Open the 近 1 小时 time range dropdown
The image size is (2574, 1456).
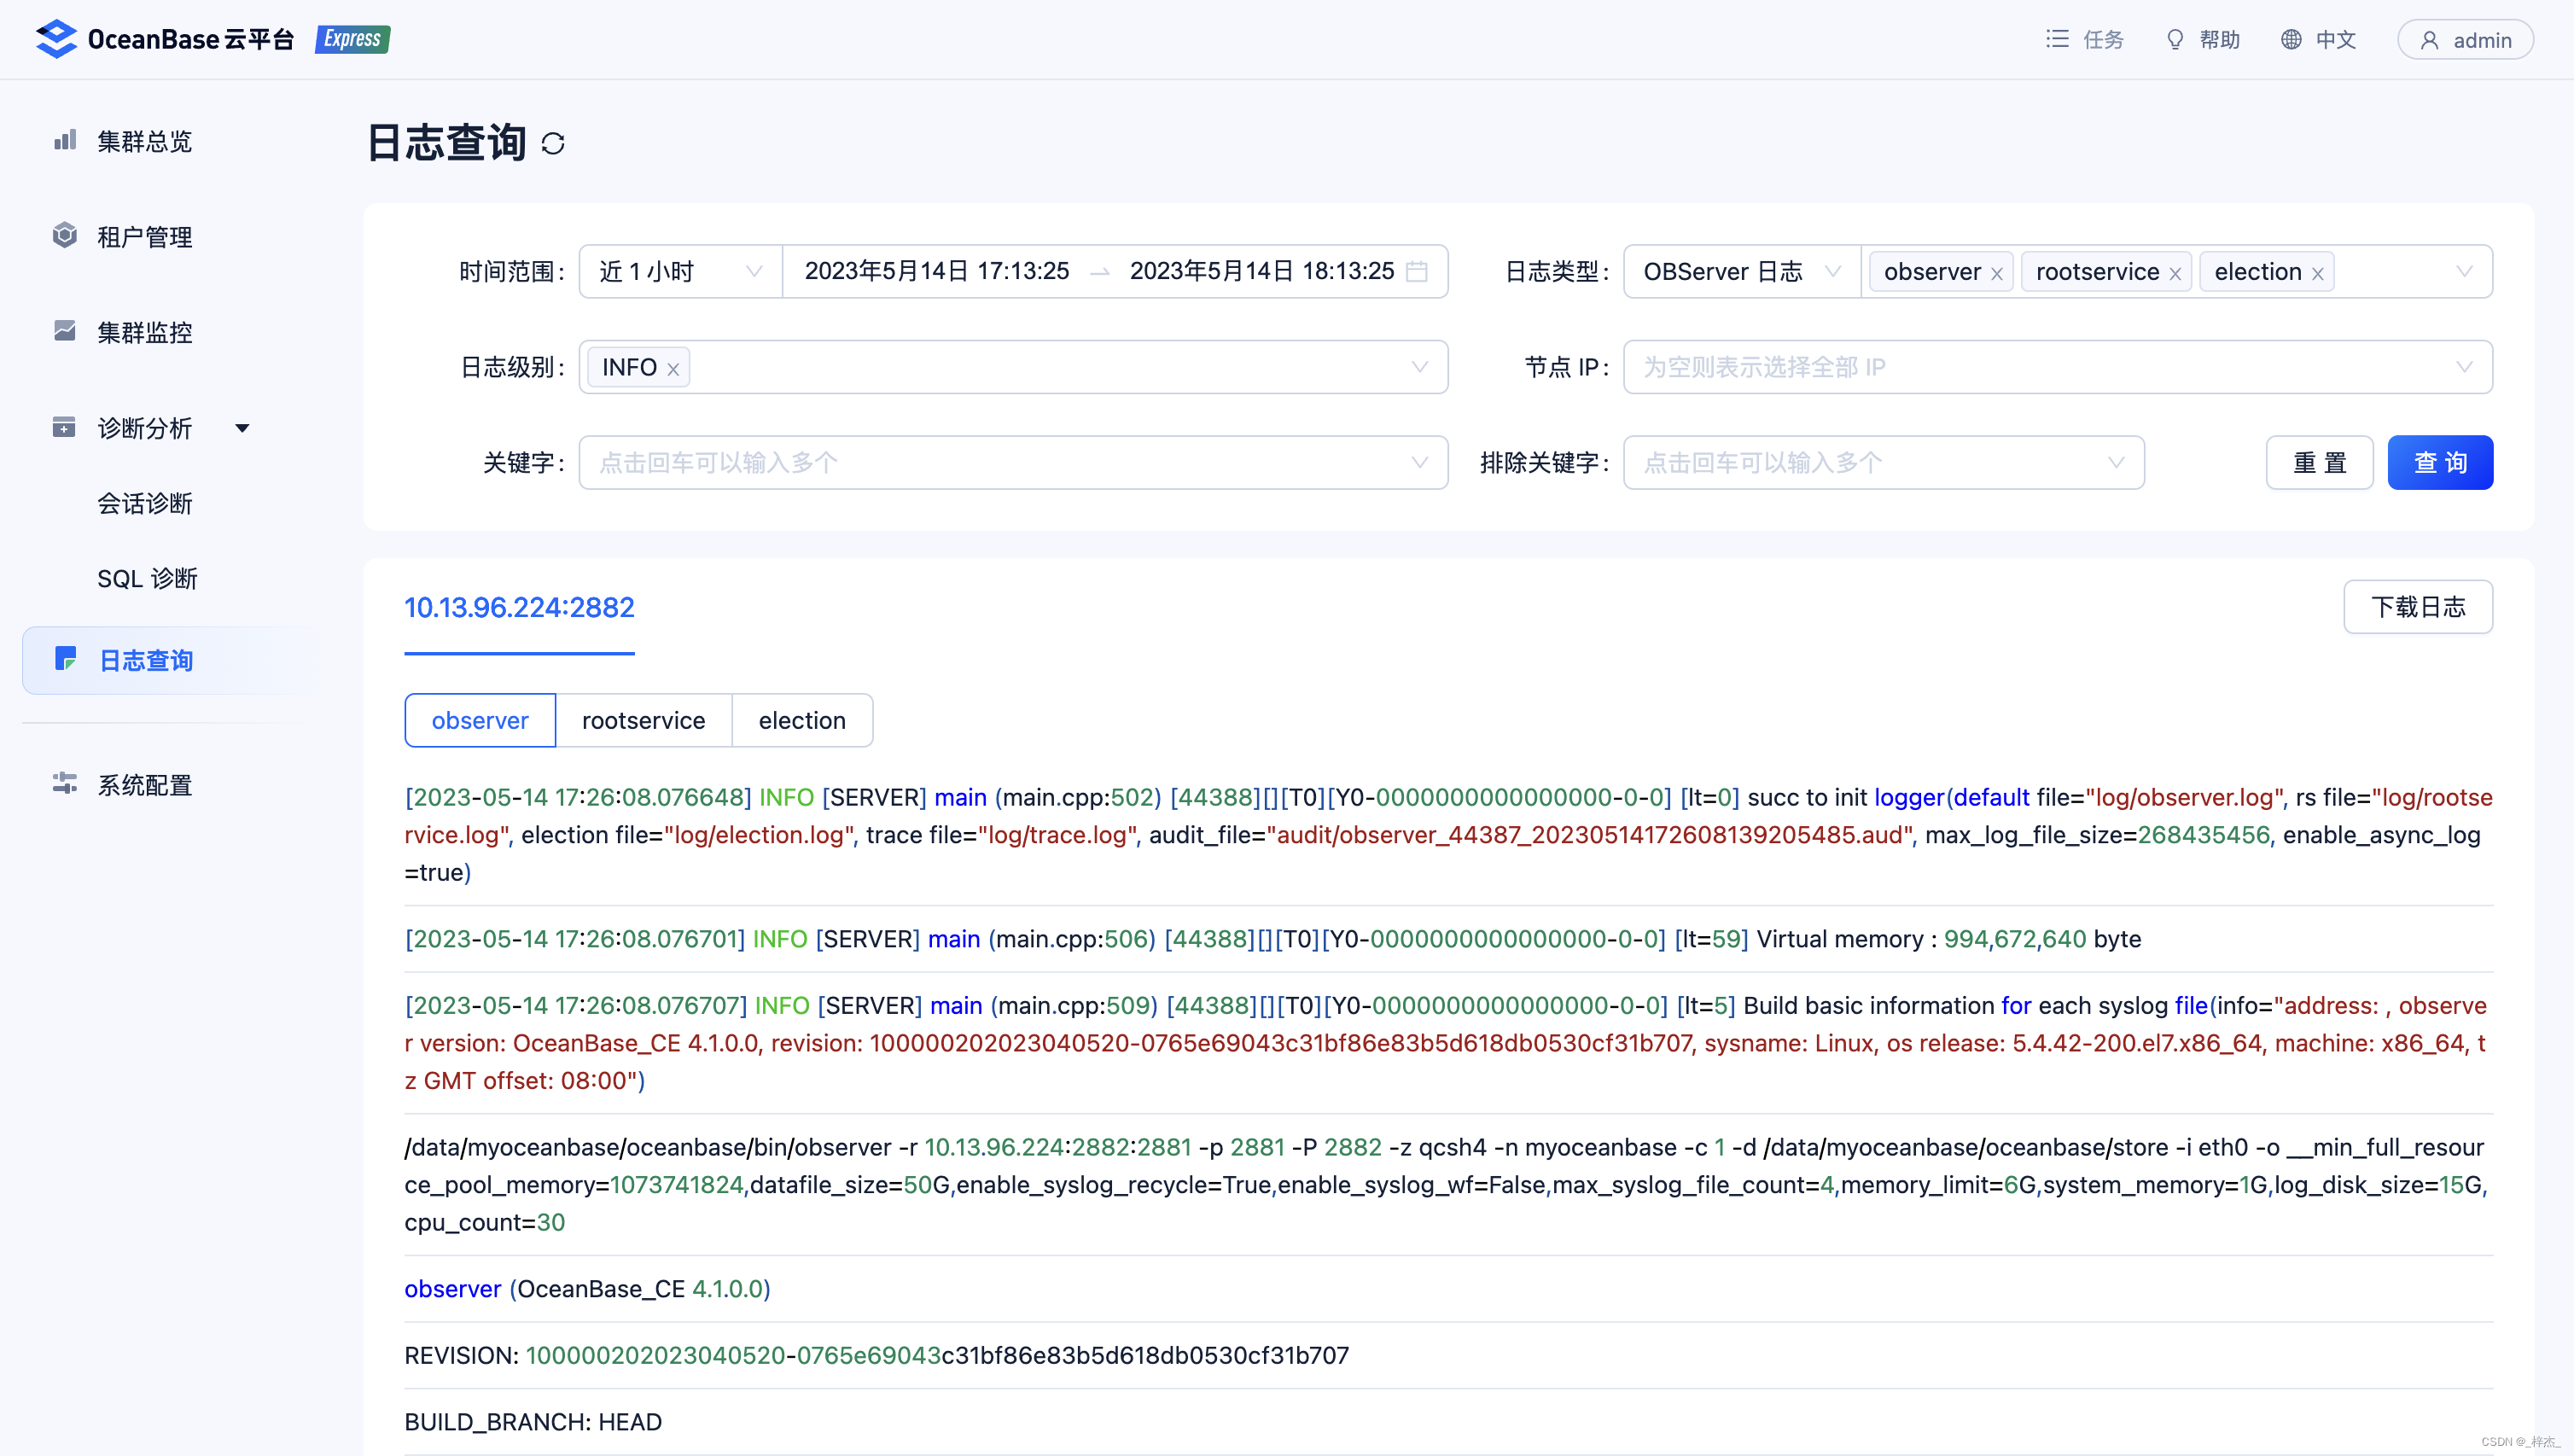click(680, 271)
